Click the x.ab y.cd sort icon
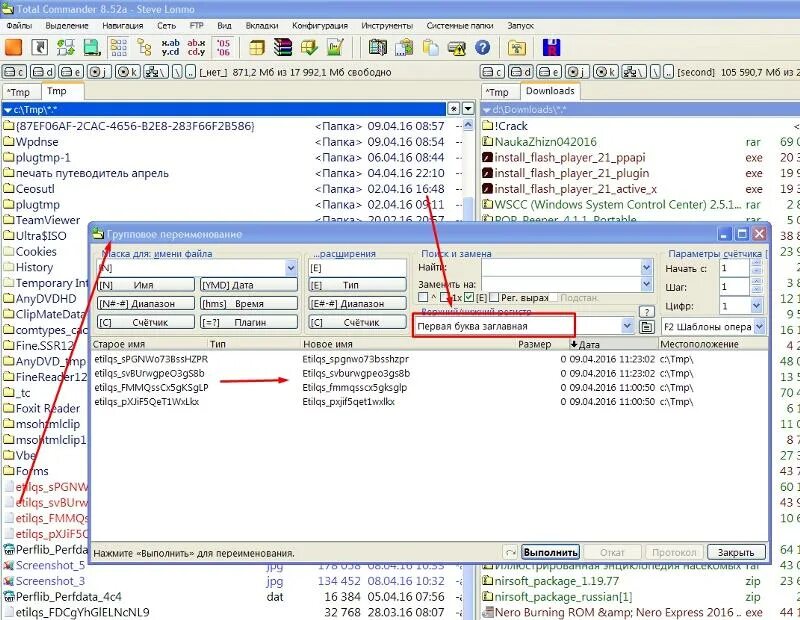800x620 pixels. click(170, 47)
